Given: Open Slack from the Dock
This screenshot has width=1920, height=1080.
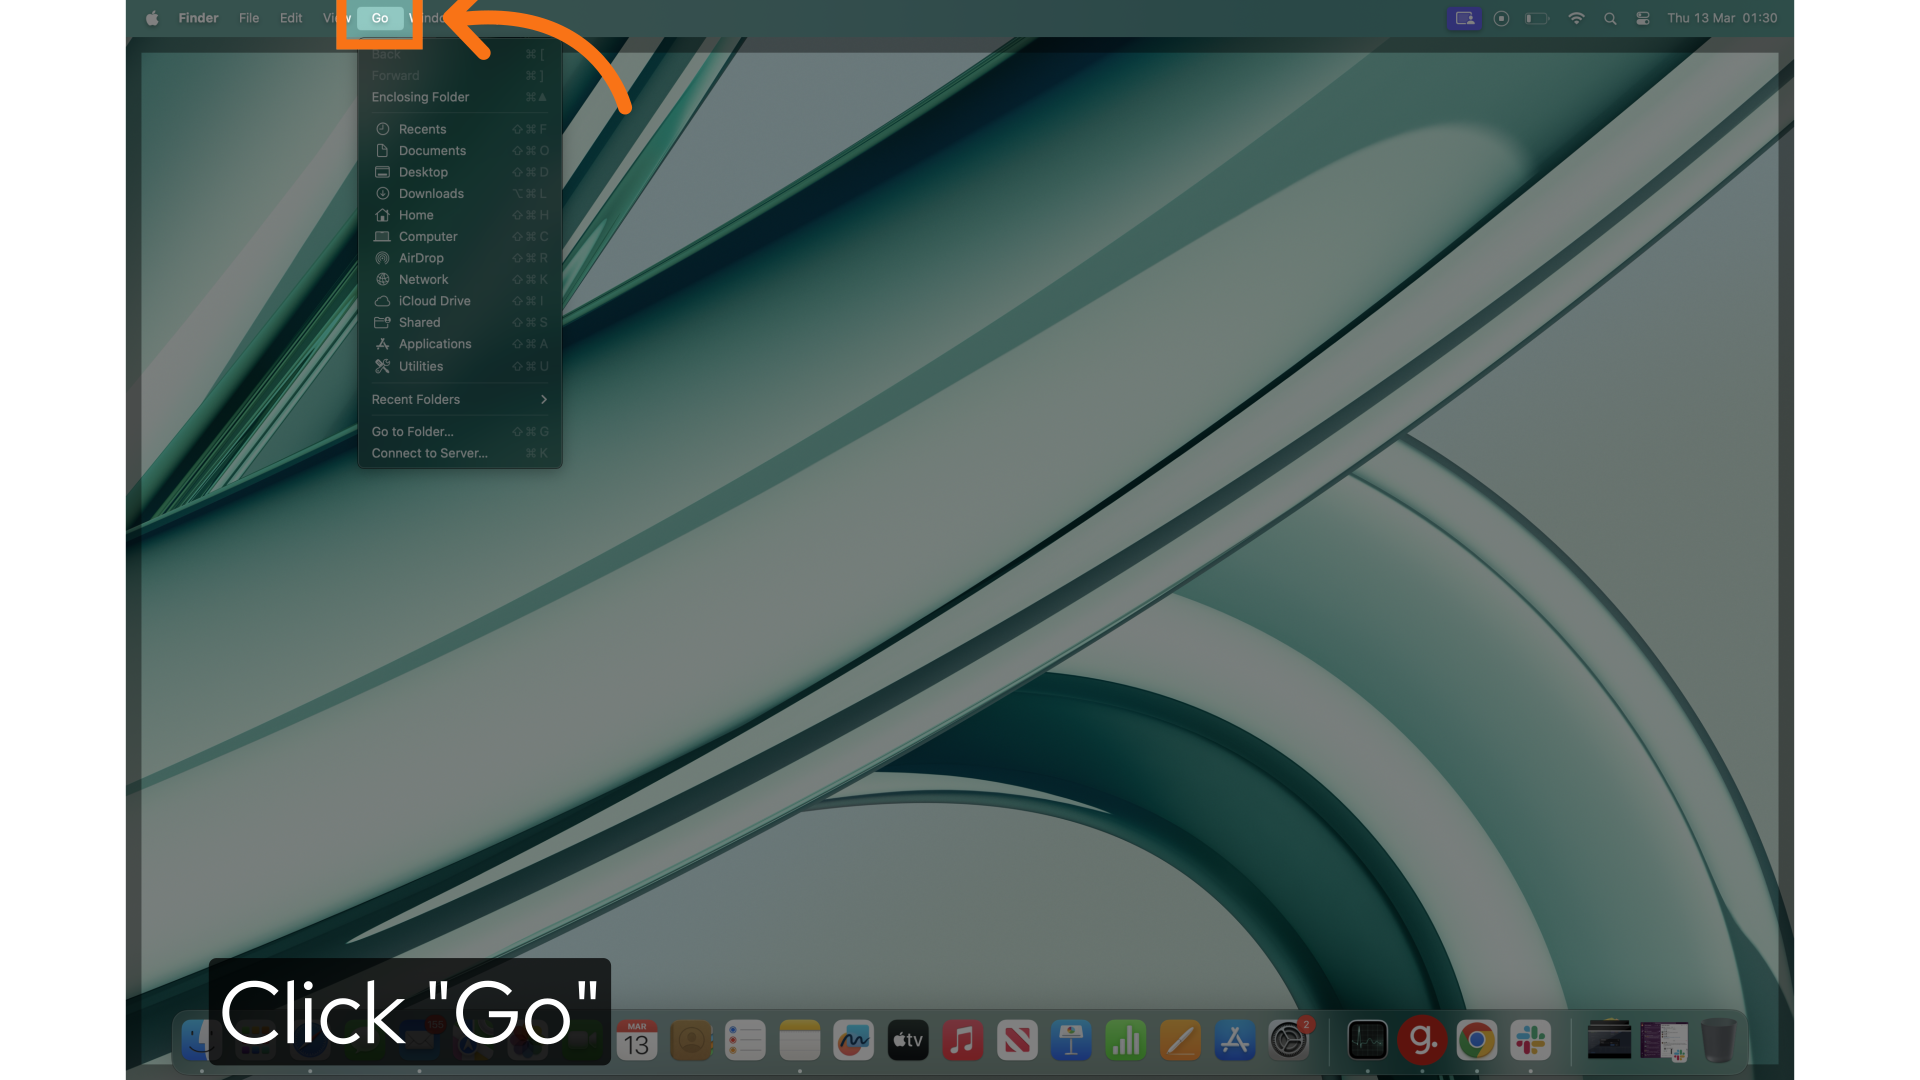Looking at the screenshot, I should point(1530,1041).
